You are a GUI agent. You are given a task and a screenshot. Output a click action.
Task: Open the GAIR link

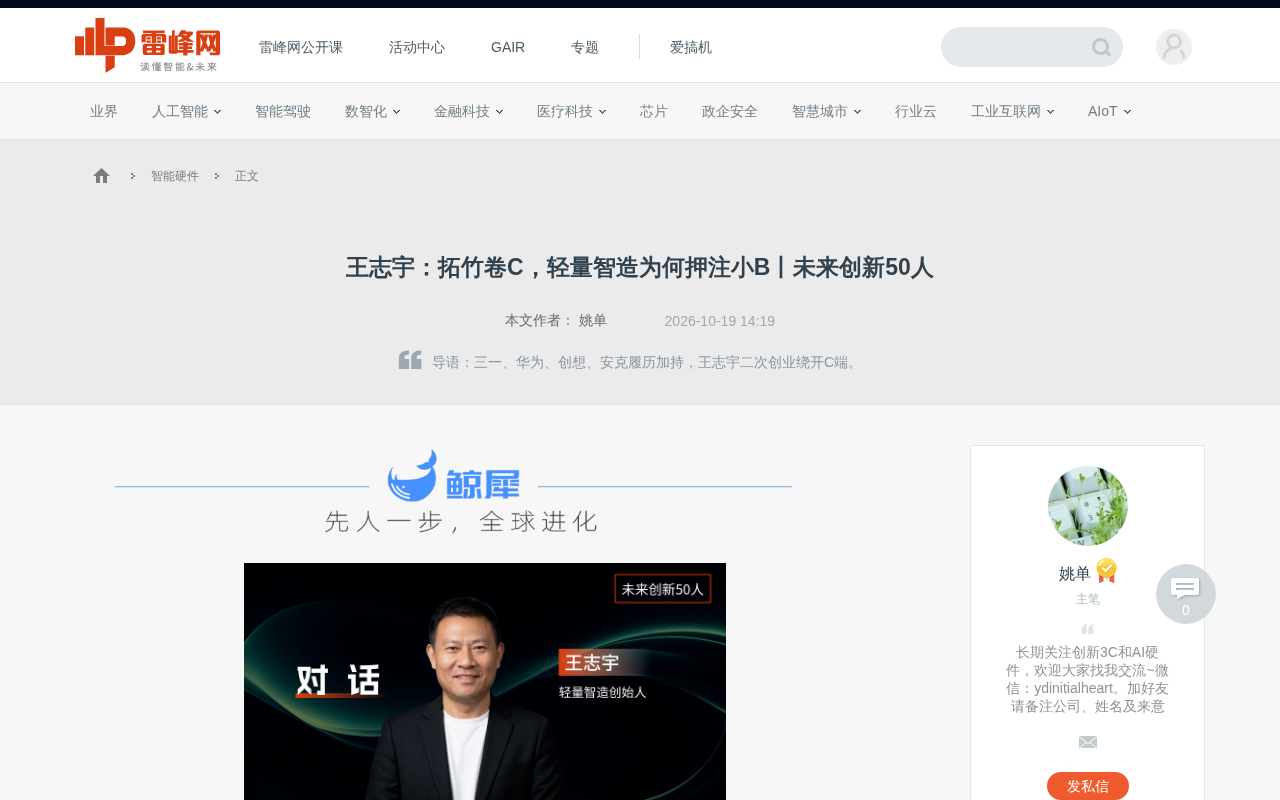pos(508,47)
